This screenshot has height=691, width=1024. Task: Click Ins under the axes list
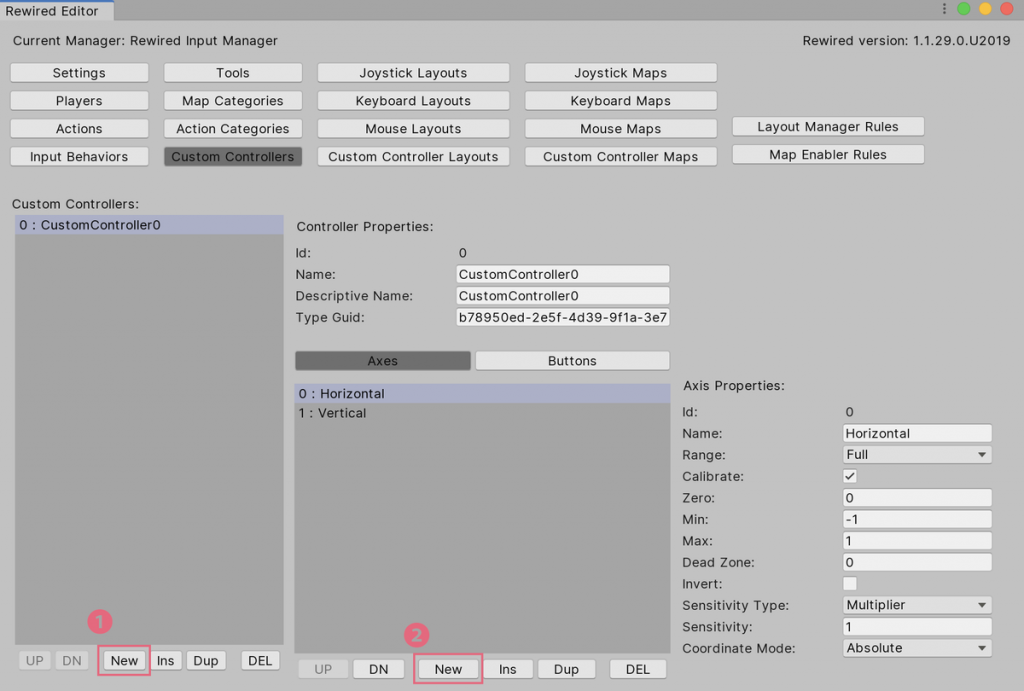[x=507, y=669]
